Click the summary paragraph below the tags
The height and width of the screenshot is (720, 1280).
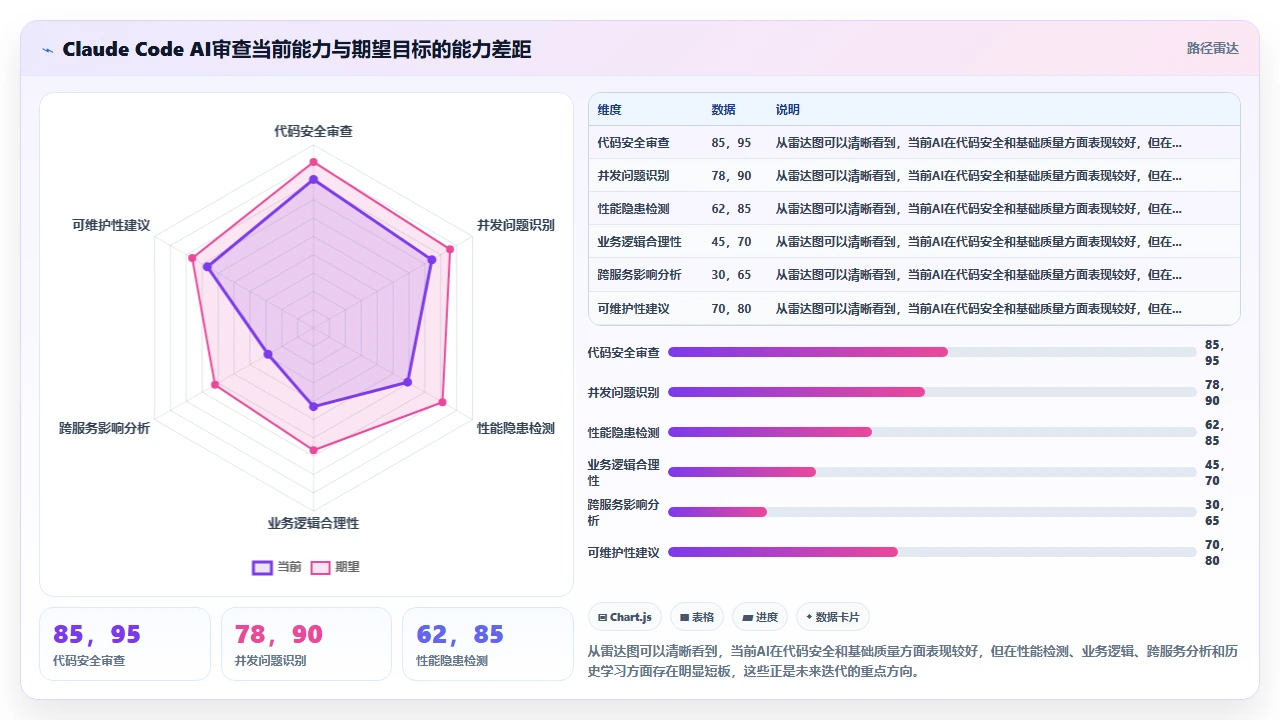[913, 661]
